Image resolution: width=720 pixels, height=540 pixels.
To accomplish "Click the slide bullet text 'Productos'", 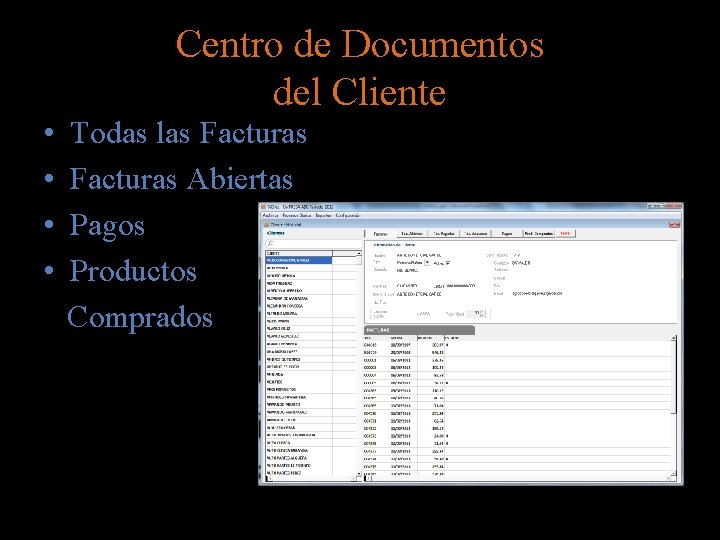I will tap(133, 271).
